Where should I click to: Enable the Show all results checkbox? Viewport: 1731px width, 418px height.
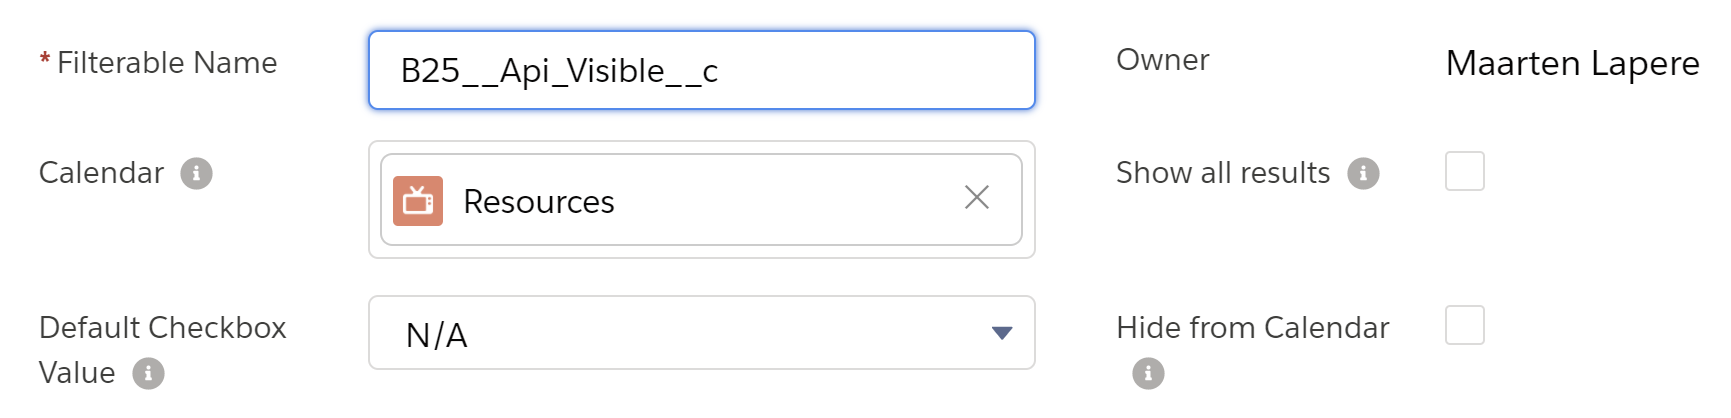tap(1464, 171)
